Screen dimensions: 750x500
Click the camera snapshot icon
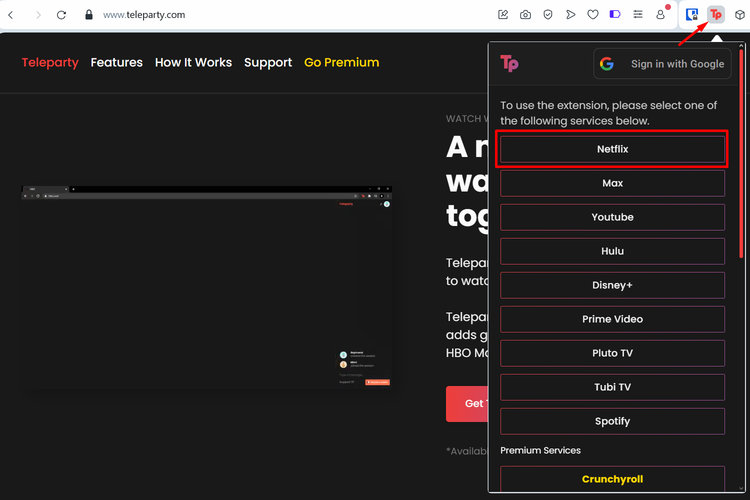[x=525, y=15]
